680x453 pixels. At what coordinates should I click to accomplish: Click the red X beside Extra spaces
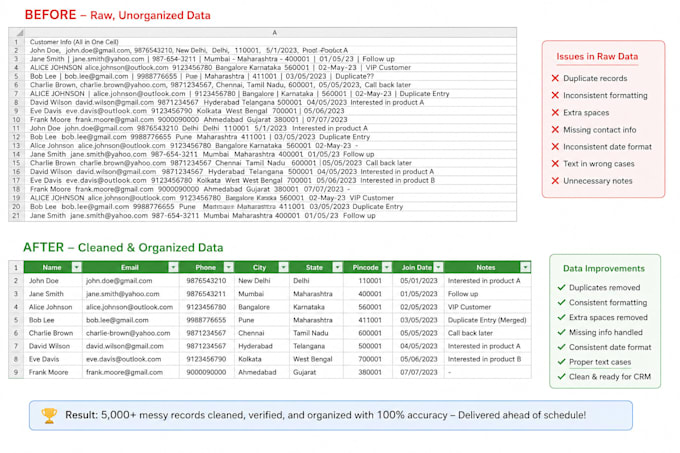pyautogui.click(x=555, y=112)
